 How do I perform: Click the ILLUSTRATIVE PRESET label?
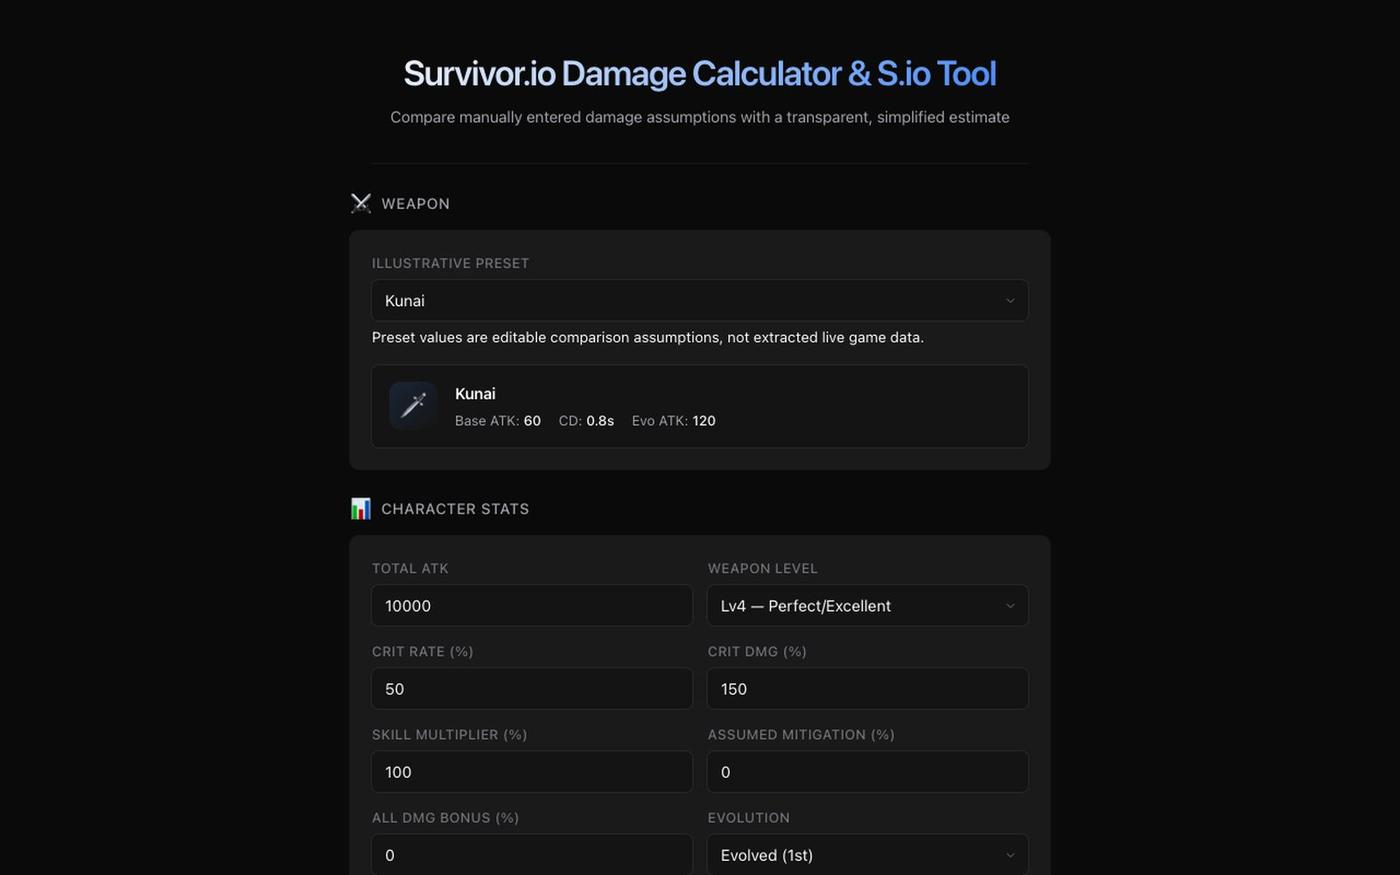[450, 263]
